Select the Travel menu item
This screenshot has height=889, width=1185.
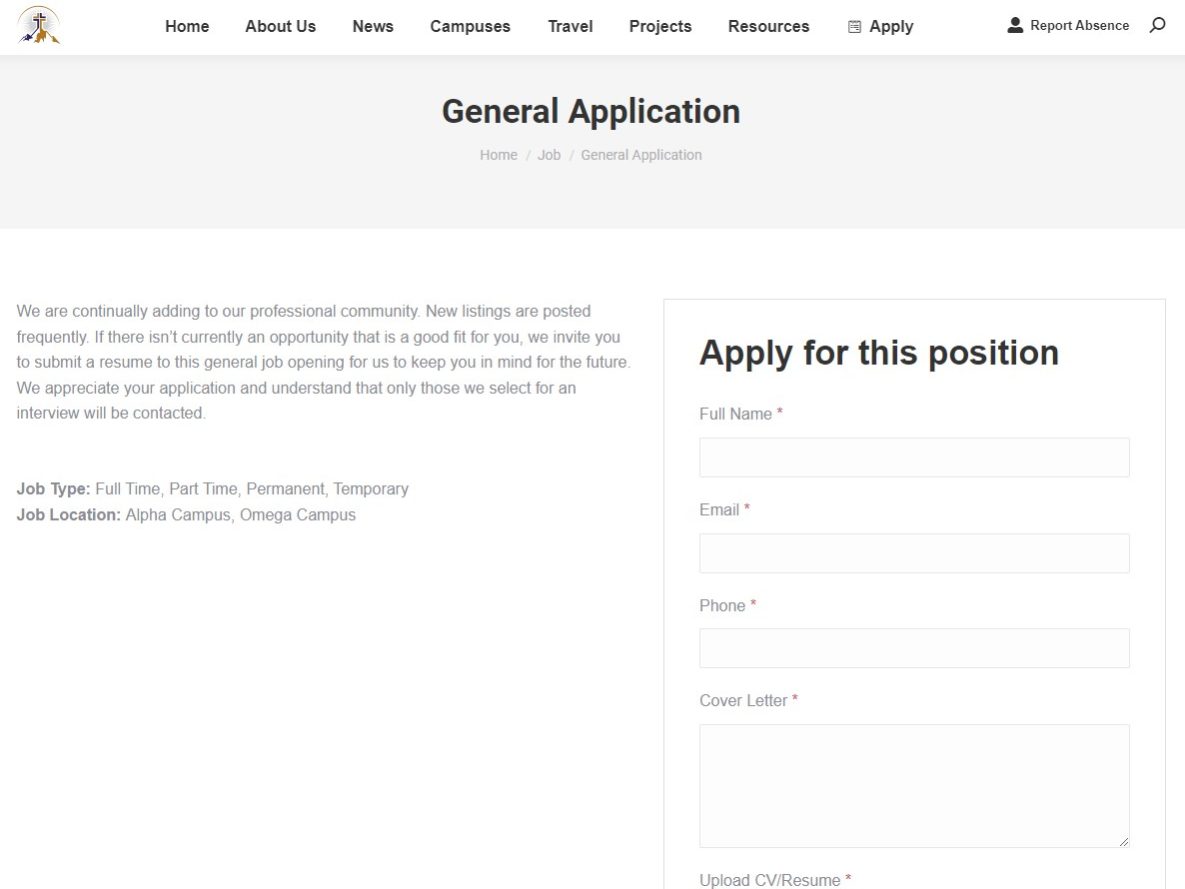click(570, 27)
